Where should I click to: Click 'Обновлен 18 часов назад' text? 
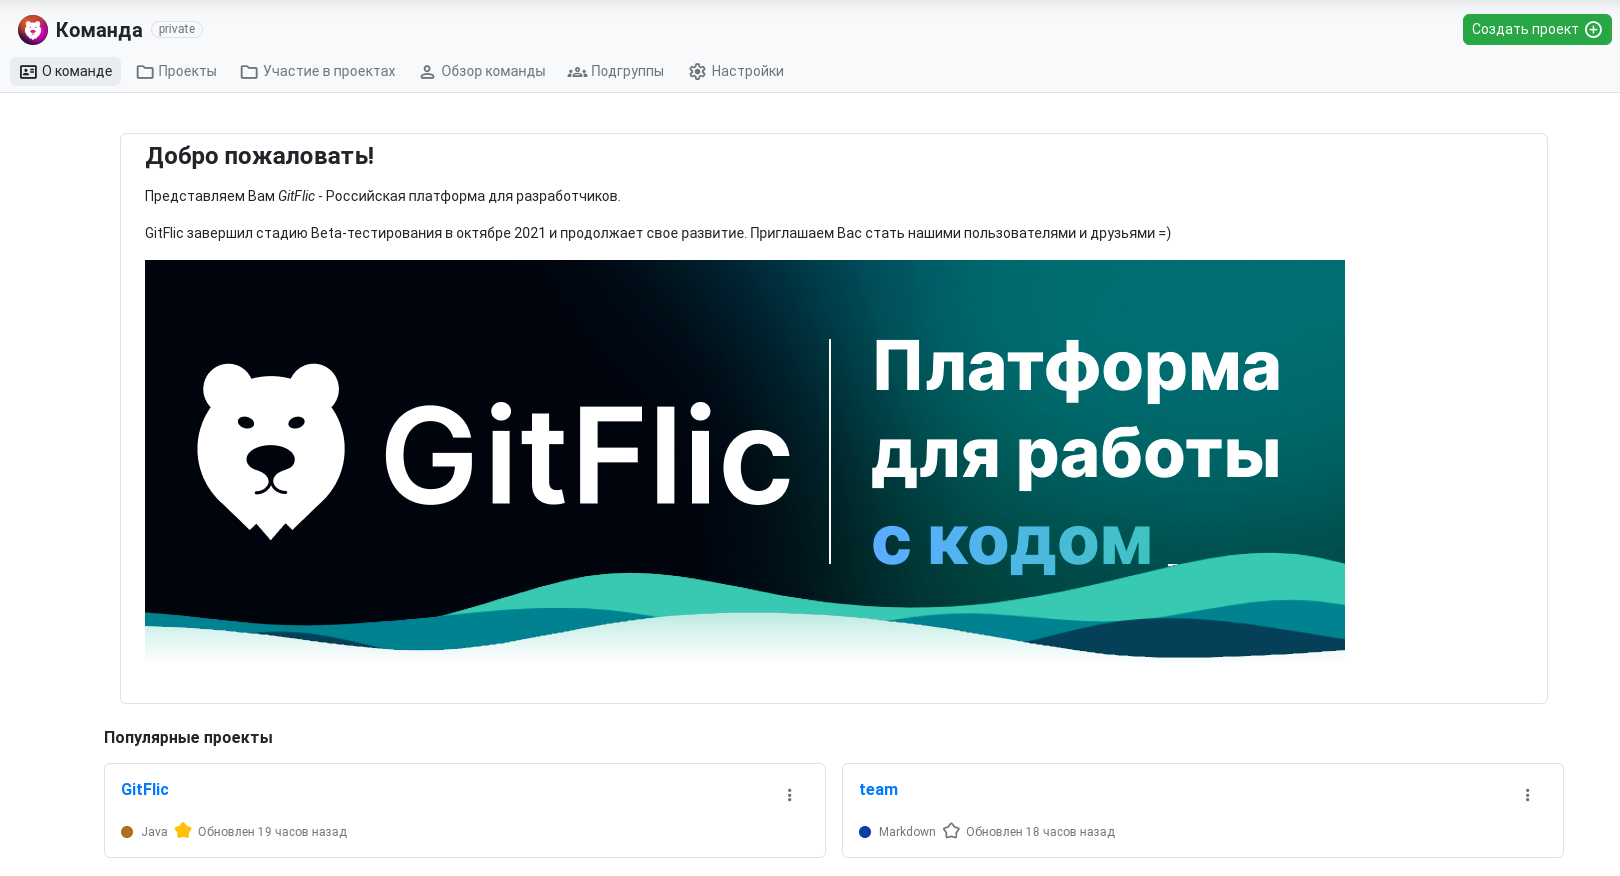(x=1040, y=832)
